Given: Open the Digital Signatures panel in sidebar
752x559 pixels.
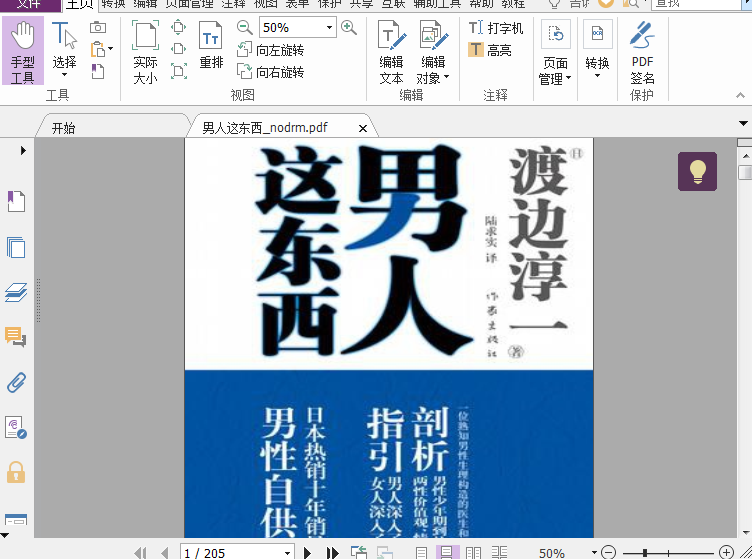Looking at the screenshot, I should [16, 427].
